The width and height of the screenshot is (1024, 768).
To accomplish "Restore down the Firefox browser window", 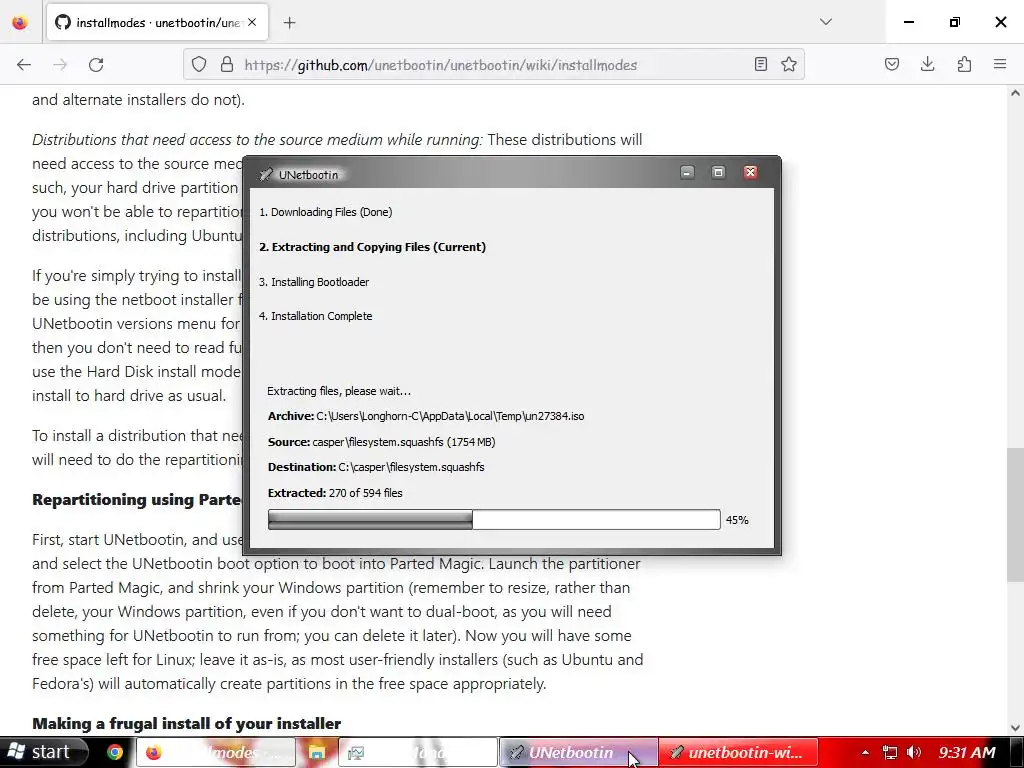I will coord(955,22).
